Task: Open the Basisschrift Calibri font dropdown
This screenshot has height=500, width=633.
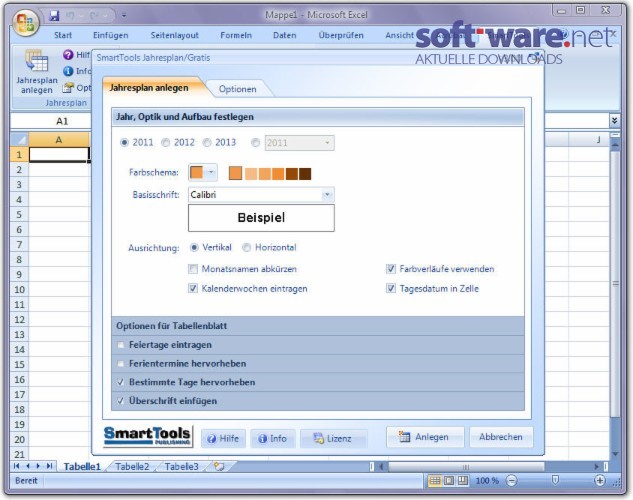Action: (x=327, y=195)
